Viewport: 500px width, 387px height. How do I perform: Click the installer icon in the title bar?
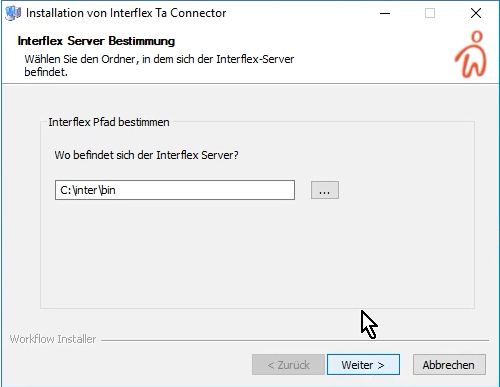pos(13,13)
